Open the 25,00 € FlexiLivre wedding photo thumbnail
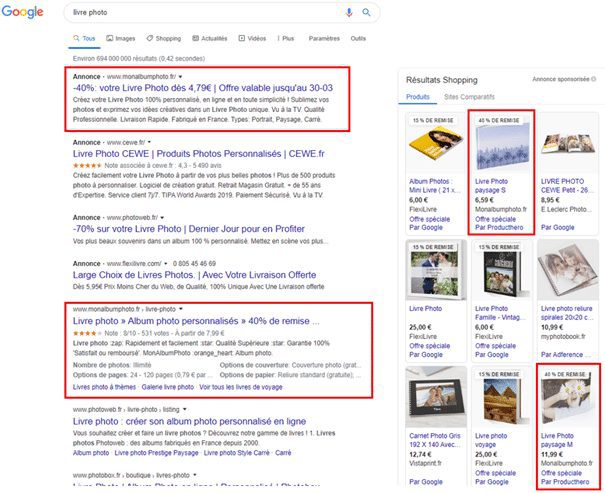 (x=436, y=271)
